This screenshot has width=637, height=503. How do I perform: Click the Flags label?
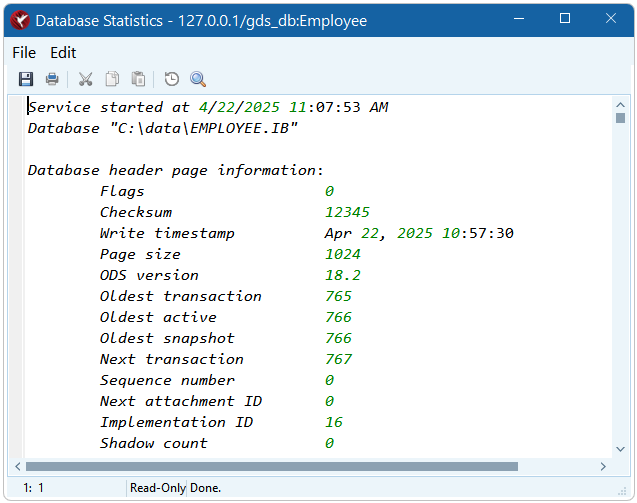coord(122,191)
